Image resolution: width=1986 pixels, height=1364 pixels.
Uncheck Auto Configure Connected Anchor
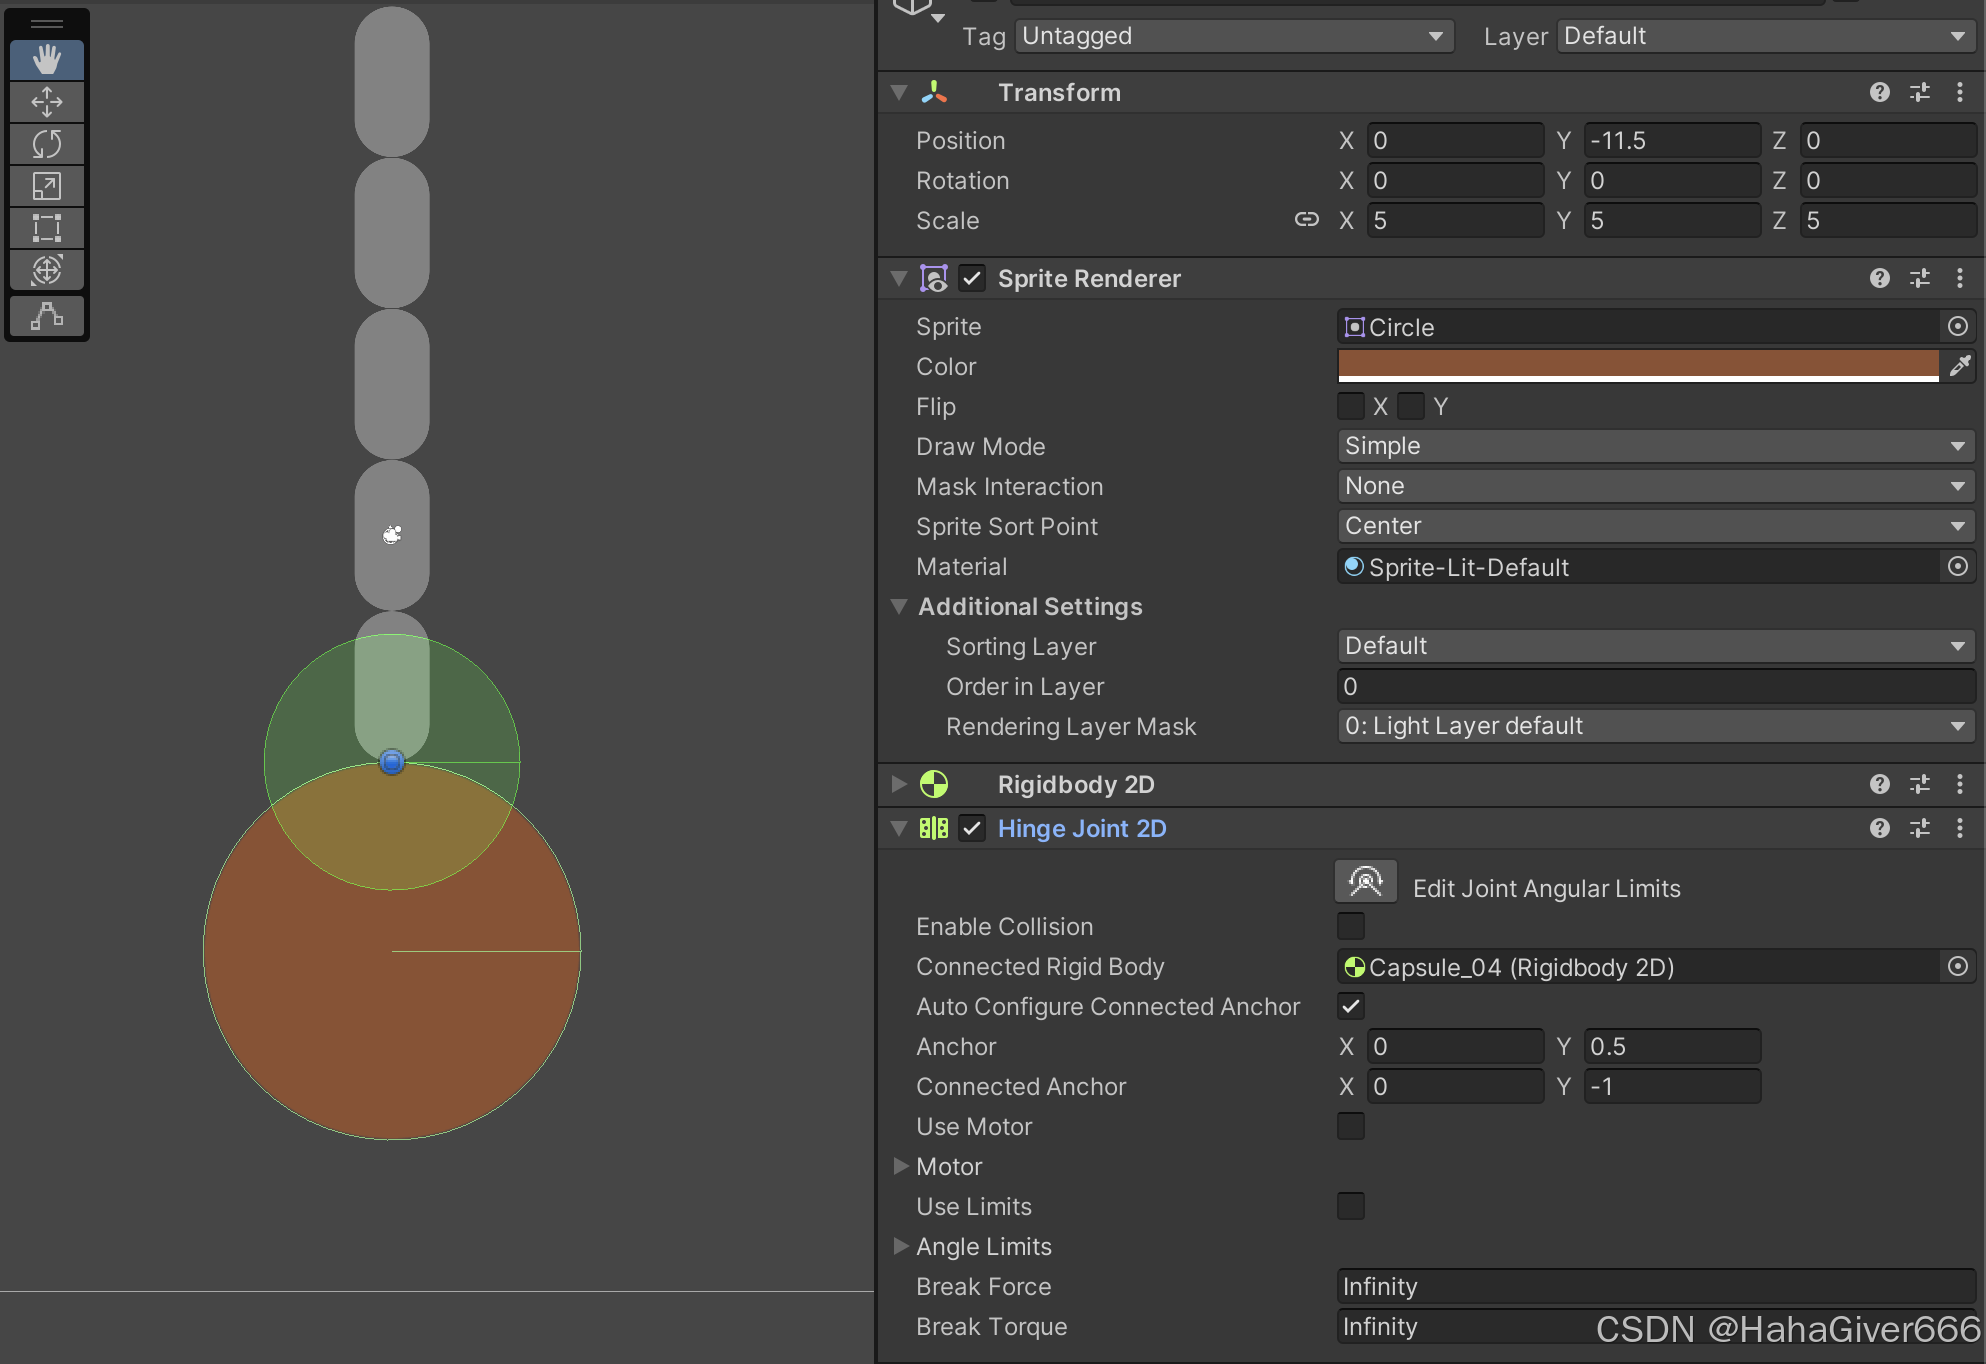[x=1350, y=1006]
